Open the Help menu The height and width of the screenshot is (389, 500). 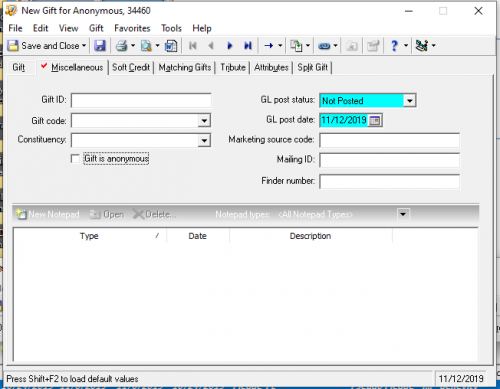coord(202,28)
